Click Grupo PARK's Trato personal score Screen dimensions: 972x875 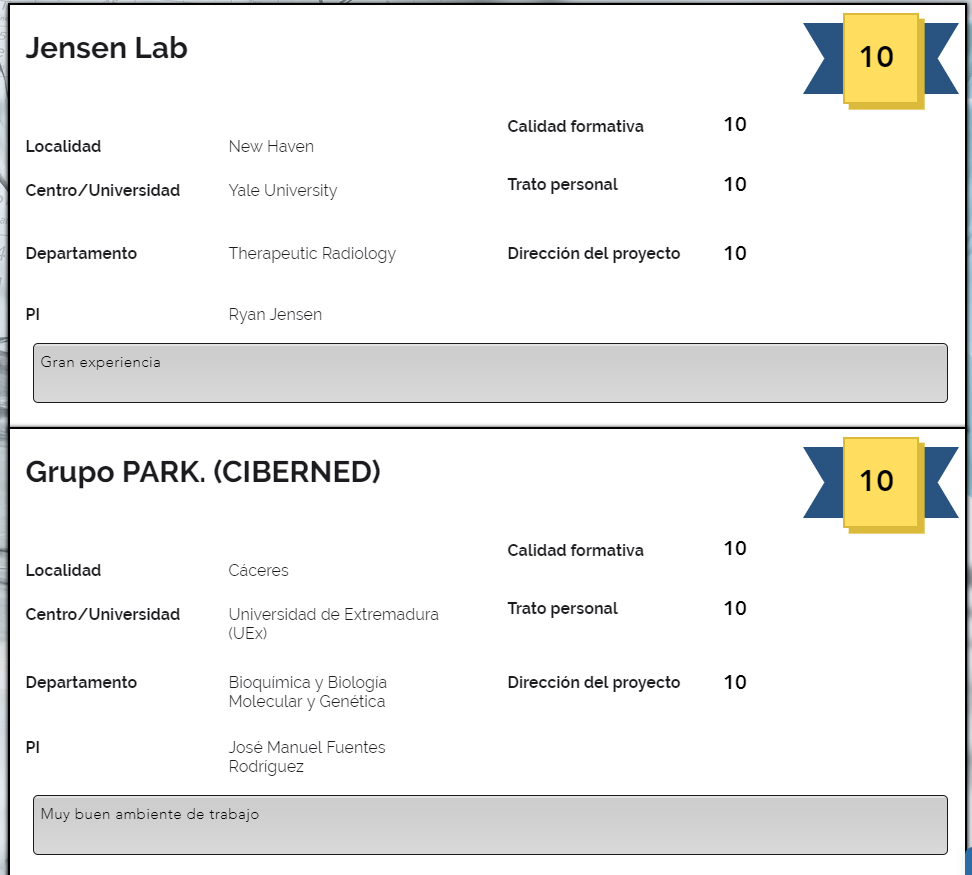coord(735,608)
